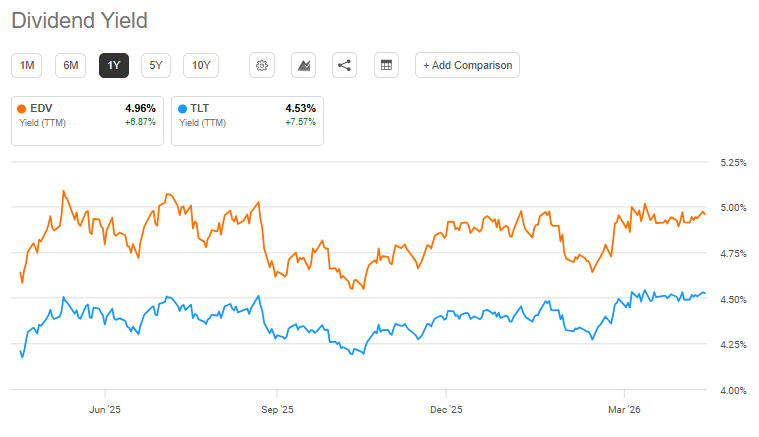Screen dimensions: 759x437
Task: Switch to the 5Y time range
Action: point(156,65)
